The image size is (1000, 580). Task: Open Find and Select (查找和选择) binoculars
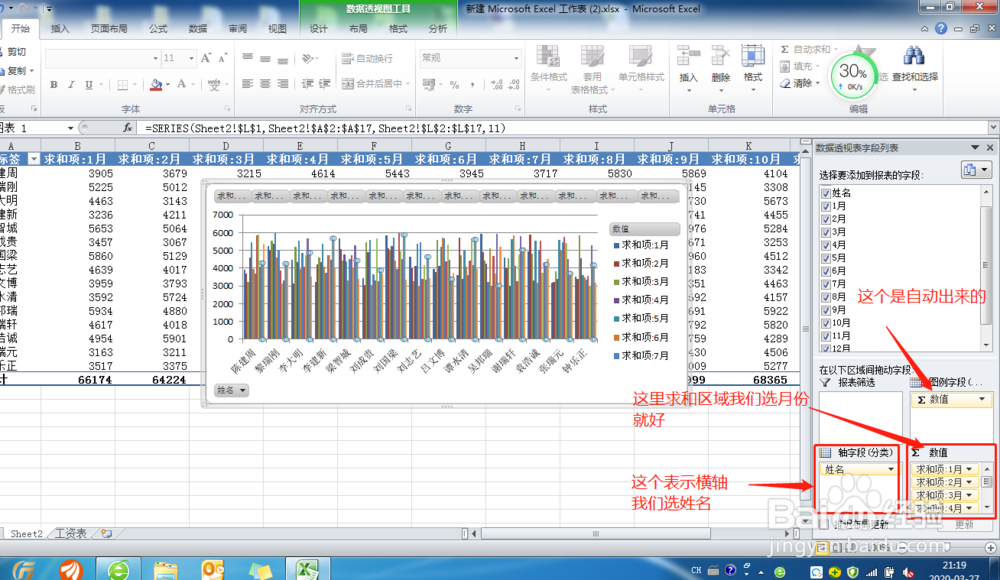point(914,56)
